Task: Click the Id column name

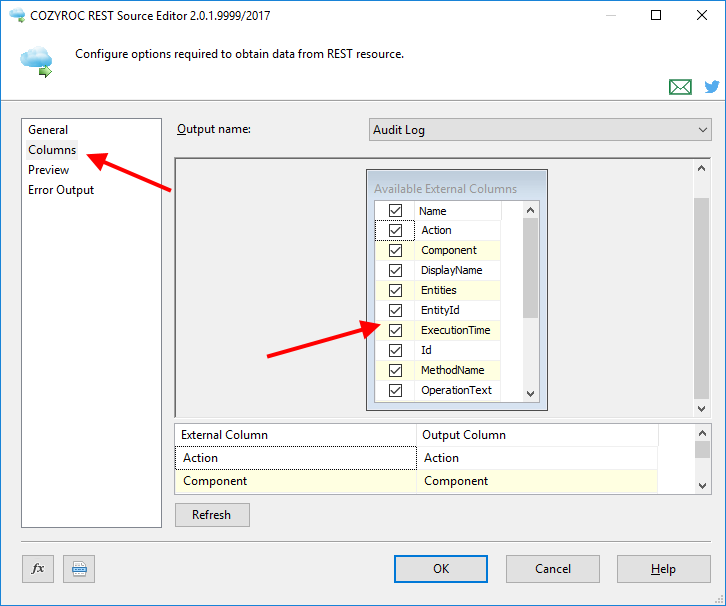Action: (426, 350)
